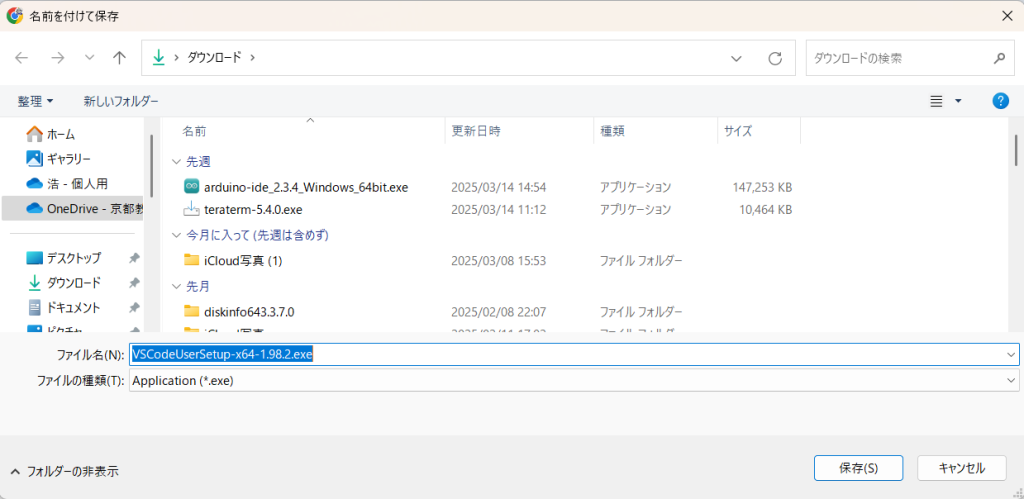Select ギャラリー in the navigation pane

click(x=68, y=159)
